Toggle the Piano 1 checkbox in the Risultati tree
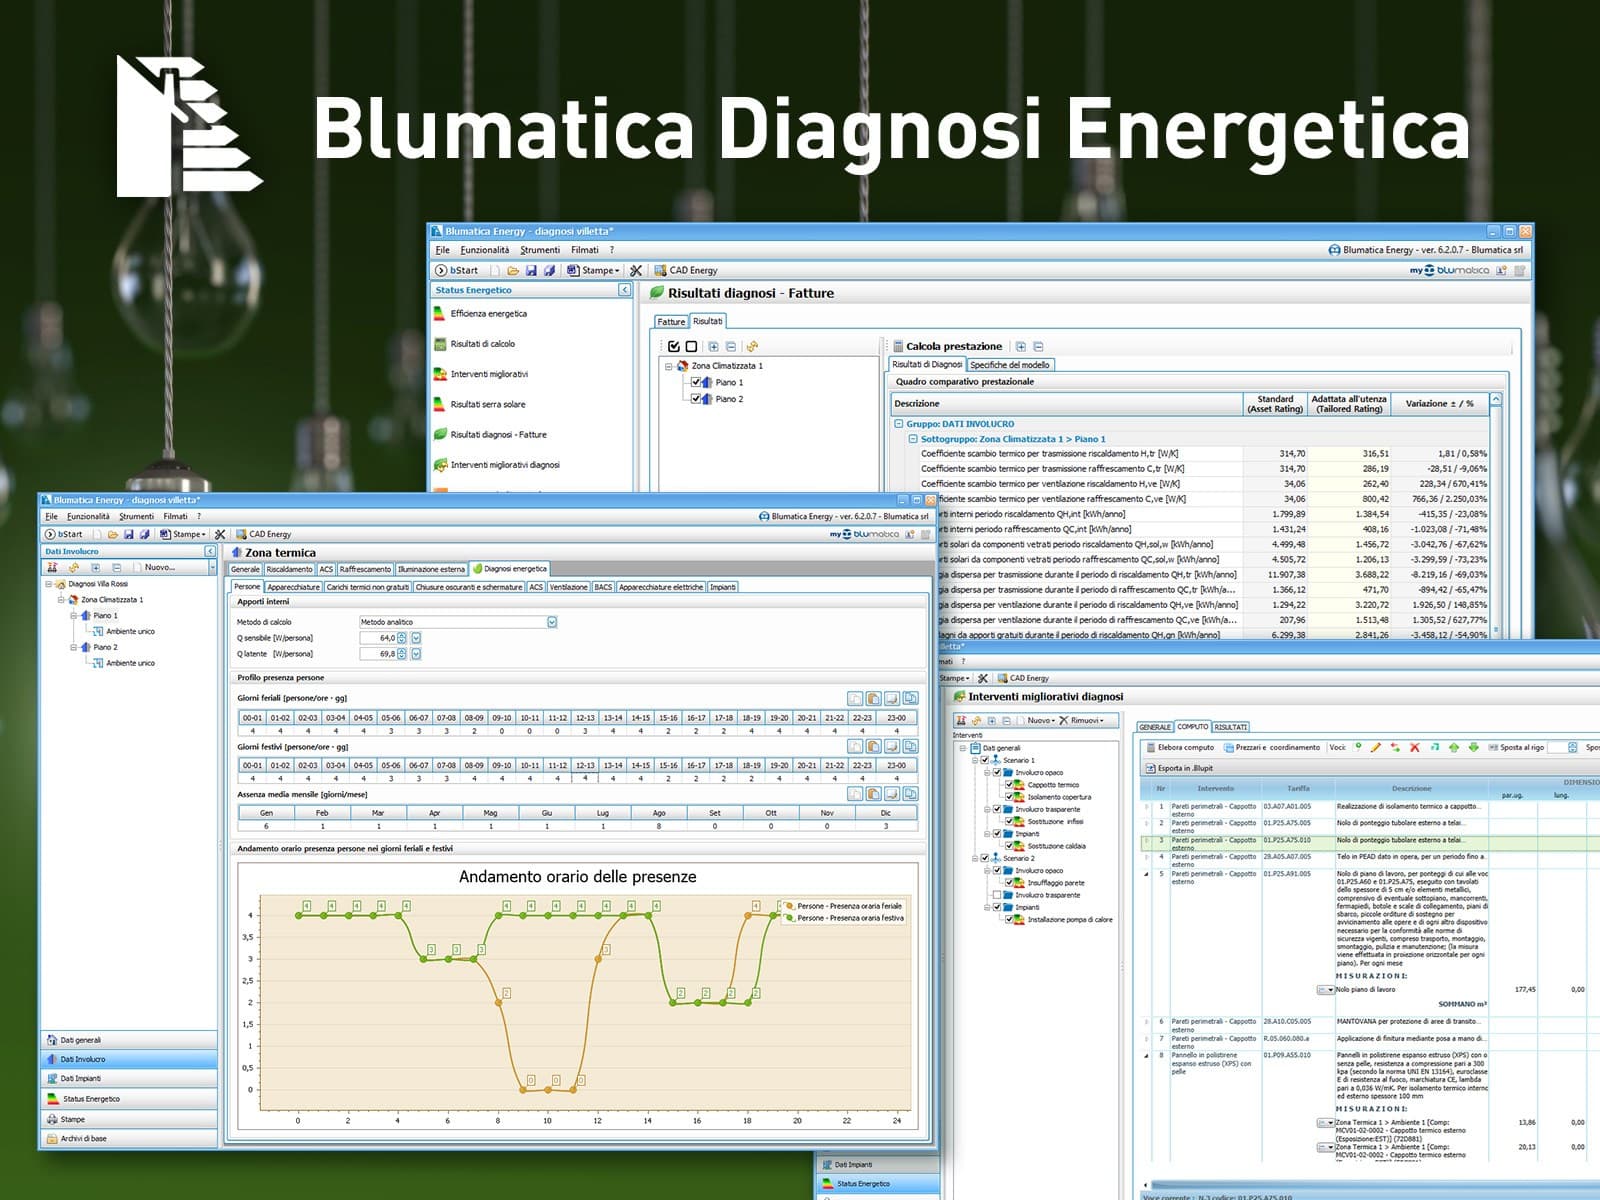This screenshot has width=1600, height=1200. click(x=697, y=382)
